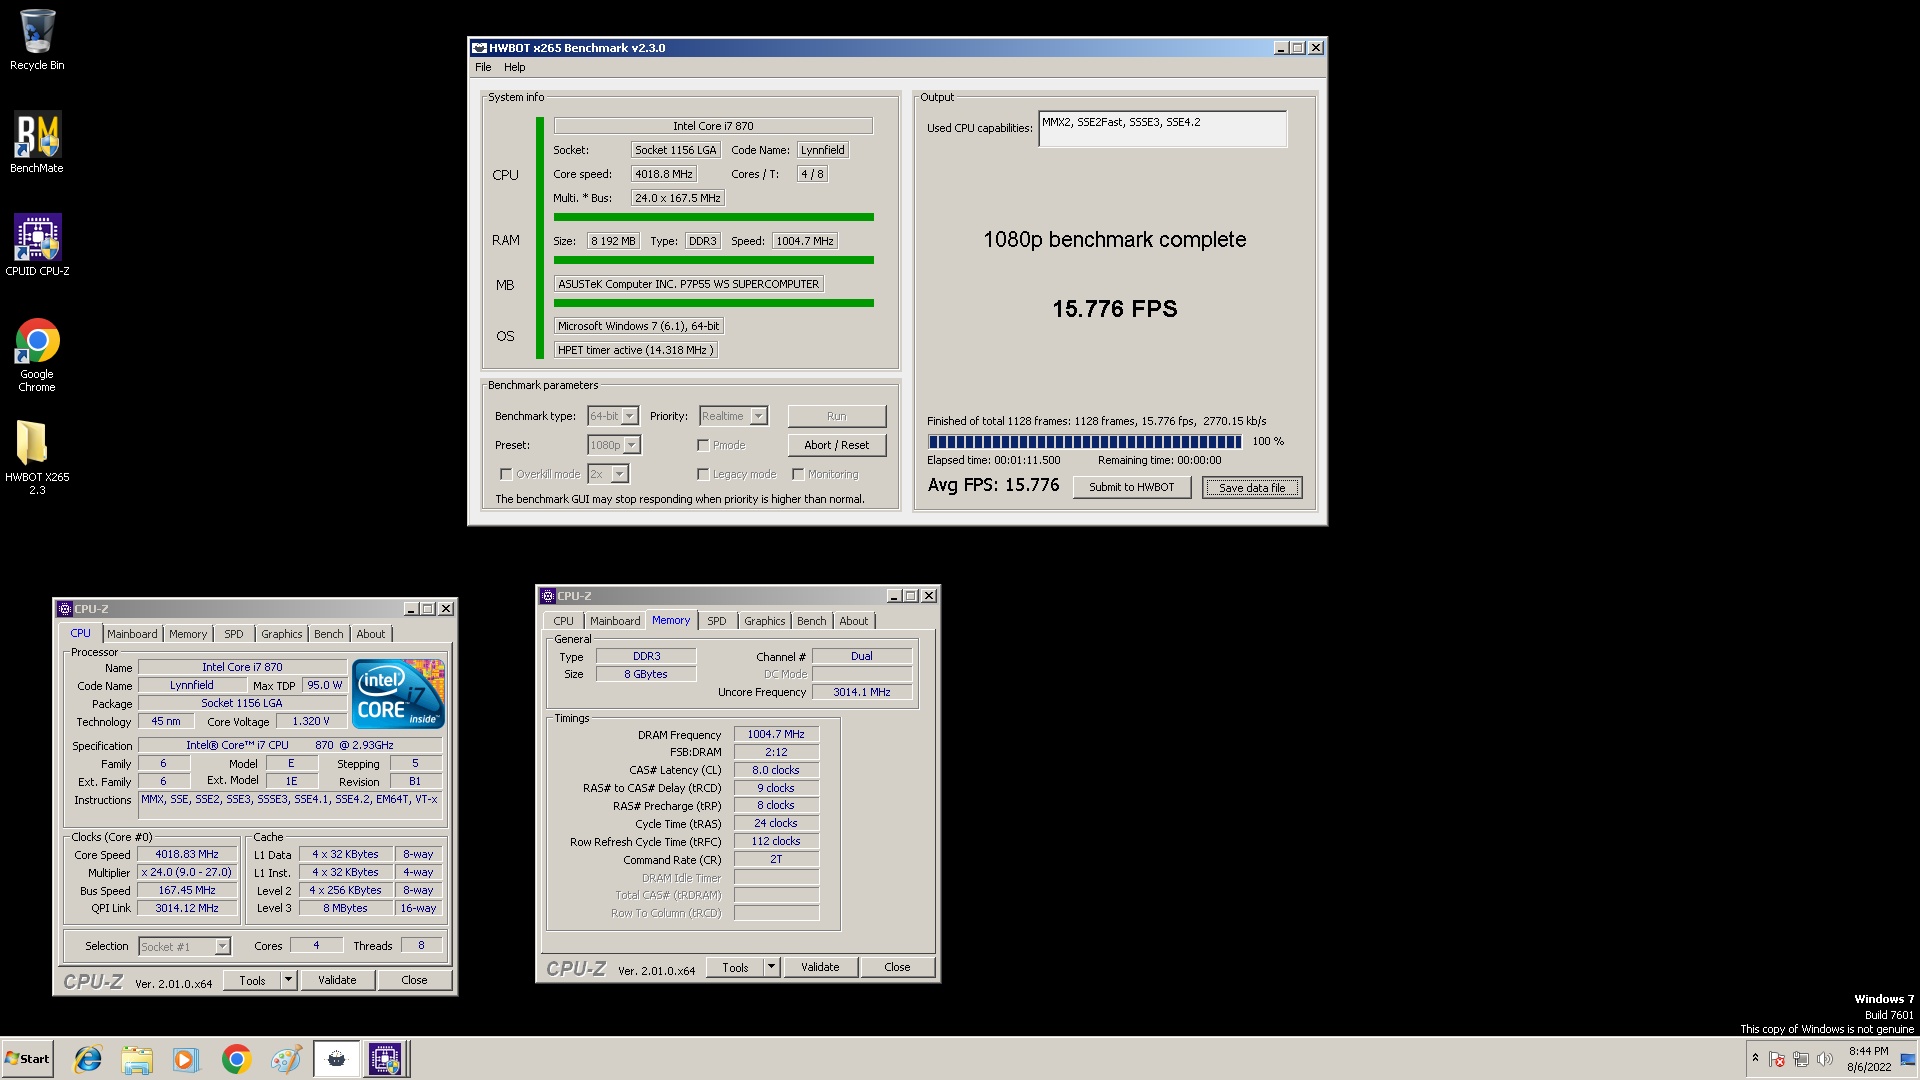
Task: Click the Intel Core i7 870 name field in HWBOT
Action: [713, 126]
